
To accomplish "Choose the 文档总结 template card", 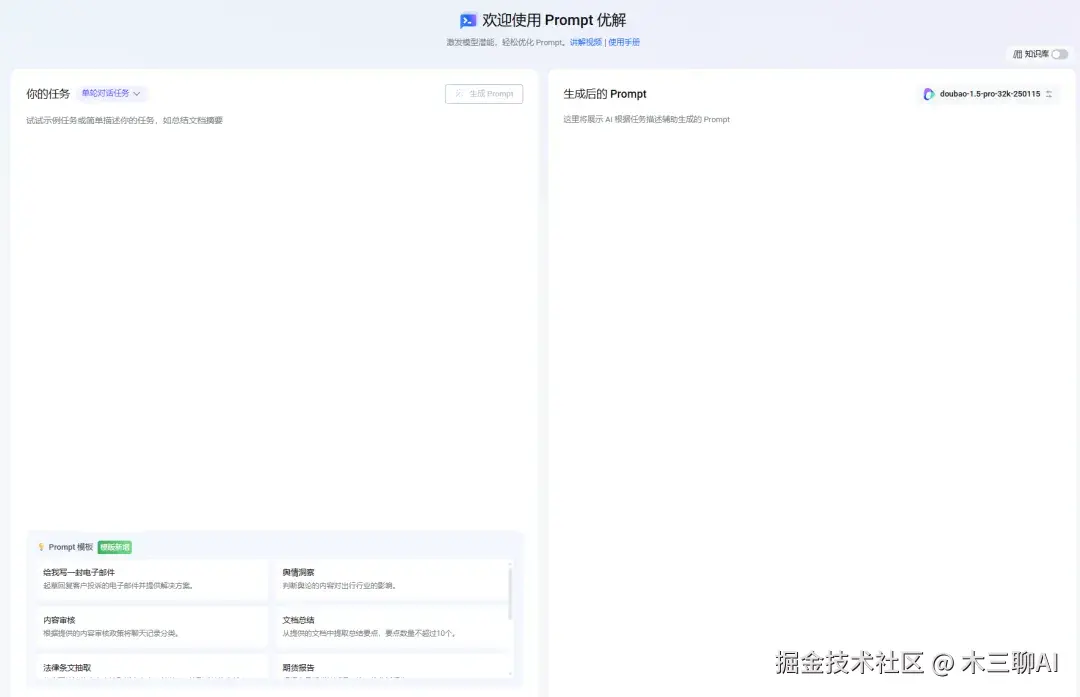I will point(391,627).
